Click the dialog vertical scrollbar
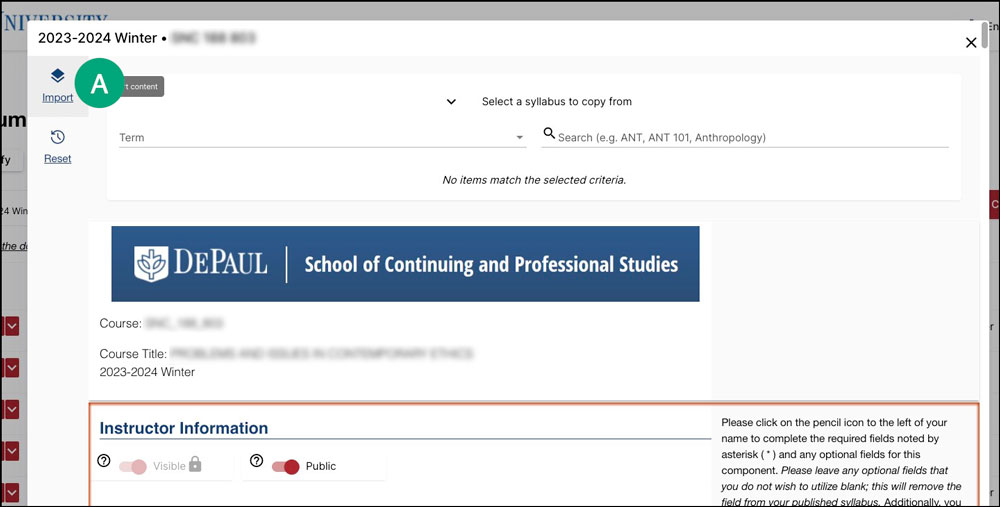 [985, 35]
